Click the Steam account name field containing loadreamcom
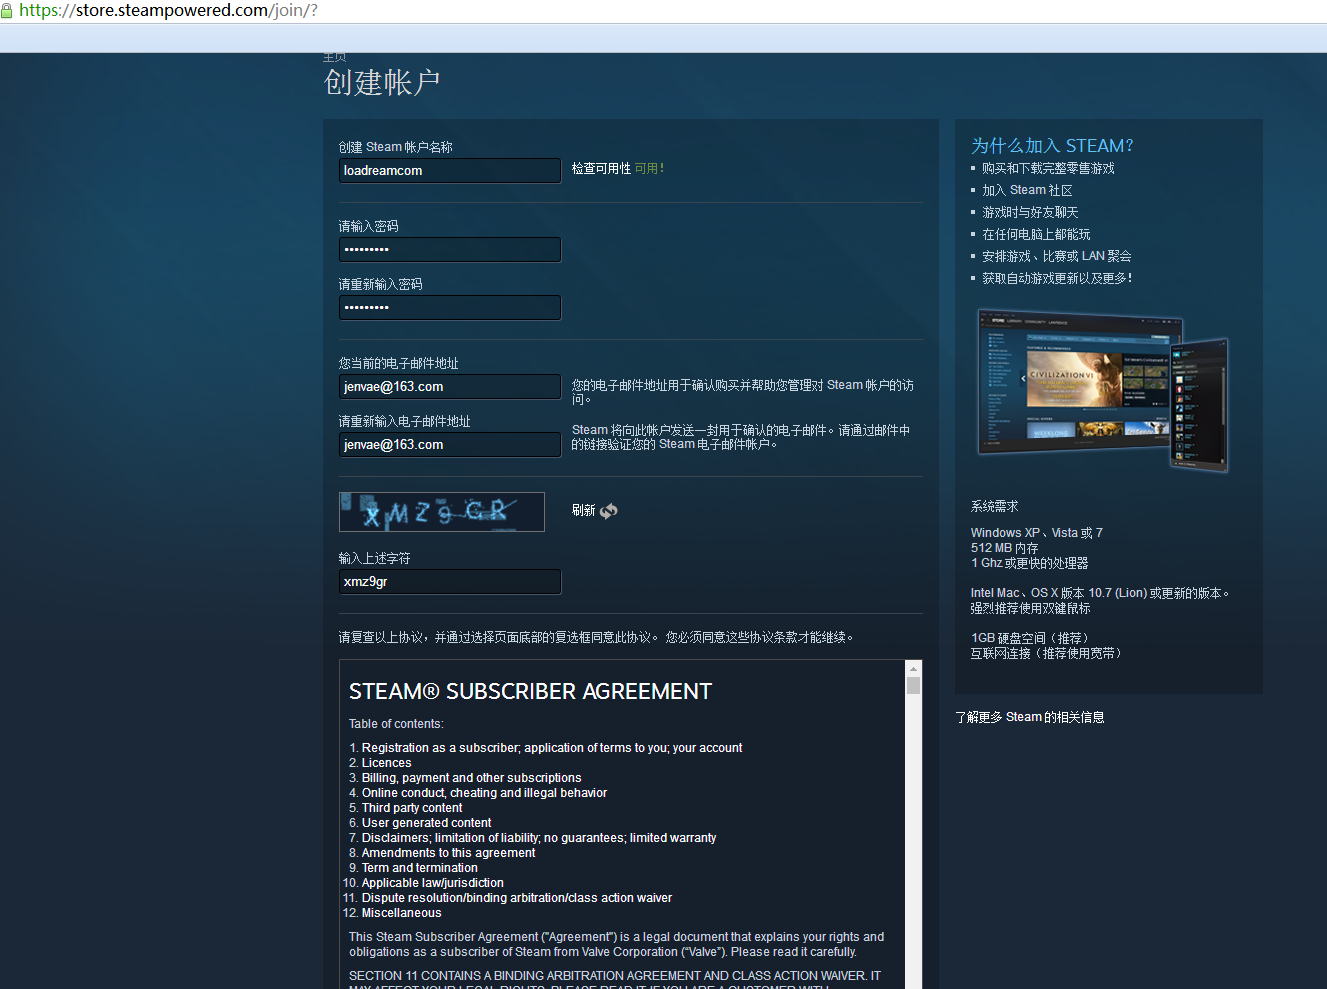The width and height of the screenshot is (1327, 989). coord(450,171)
